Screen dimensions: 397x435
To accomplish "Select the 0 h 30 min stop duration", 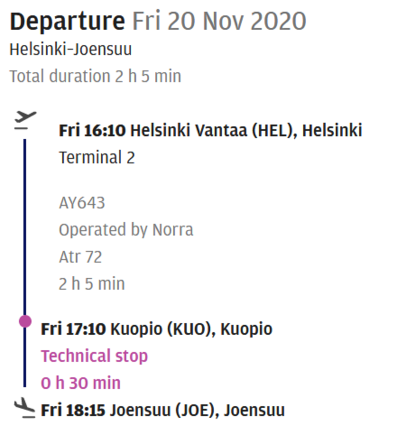I will (81, 383).
